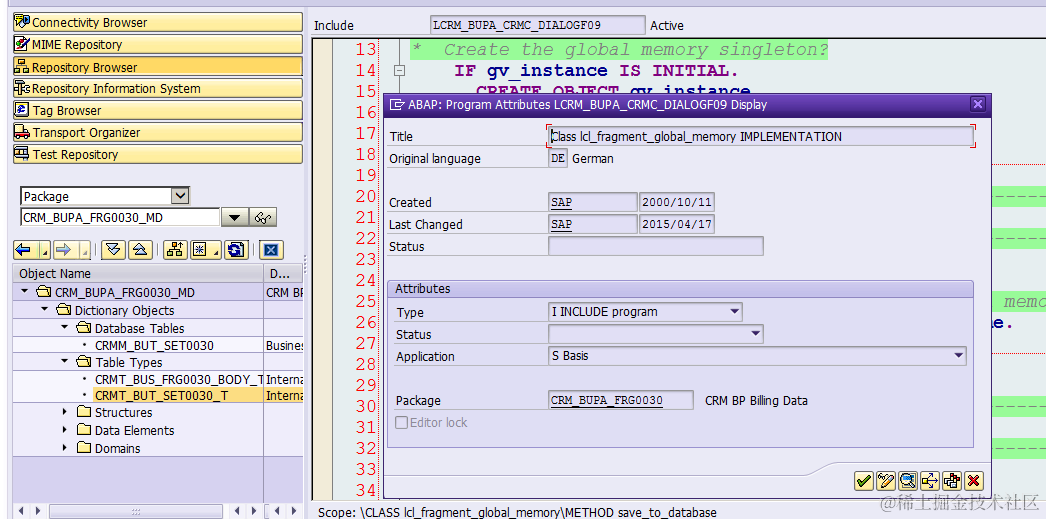1046x519 pixels.
Task: Open the Transport Organizer
Action: pos(157,132)
